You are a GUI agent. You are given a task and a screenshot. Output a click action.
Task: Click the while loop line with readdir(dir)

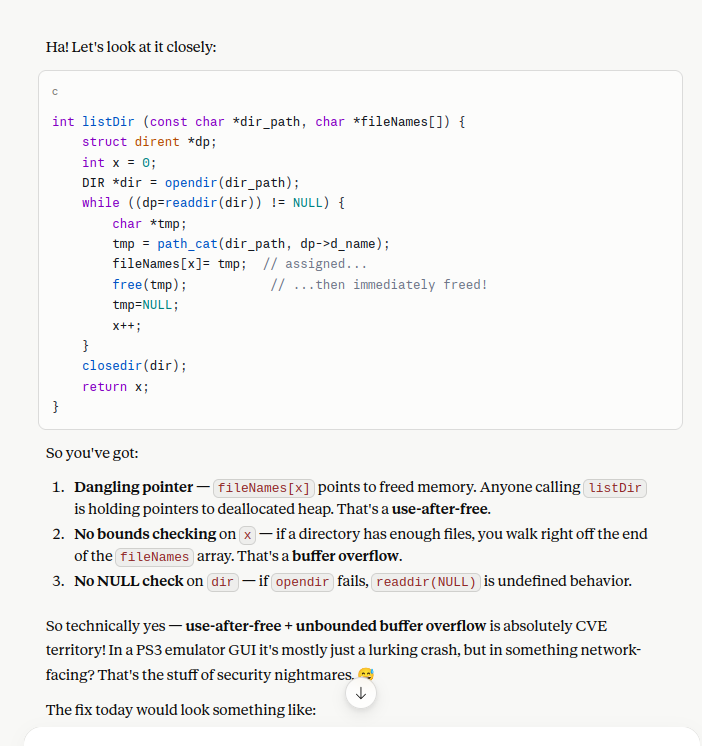(213, 203)
